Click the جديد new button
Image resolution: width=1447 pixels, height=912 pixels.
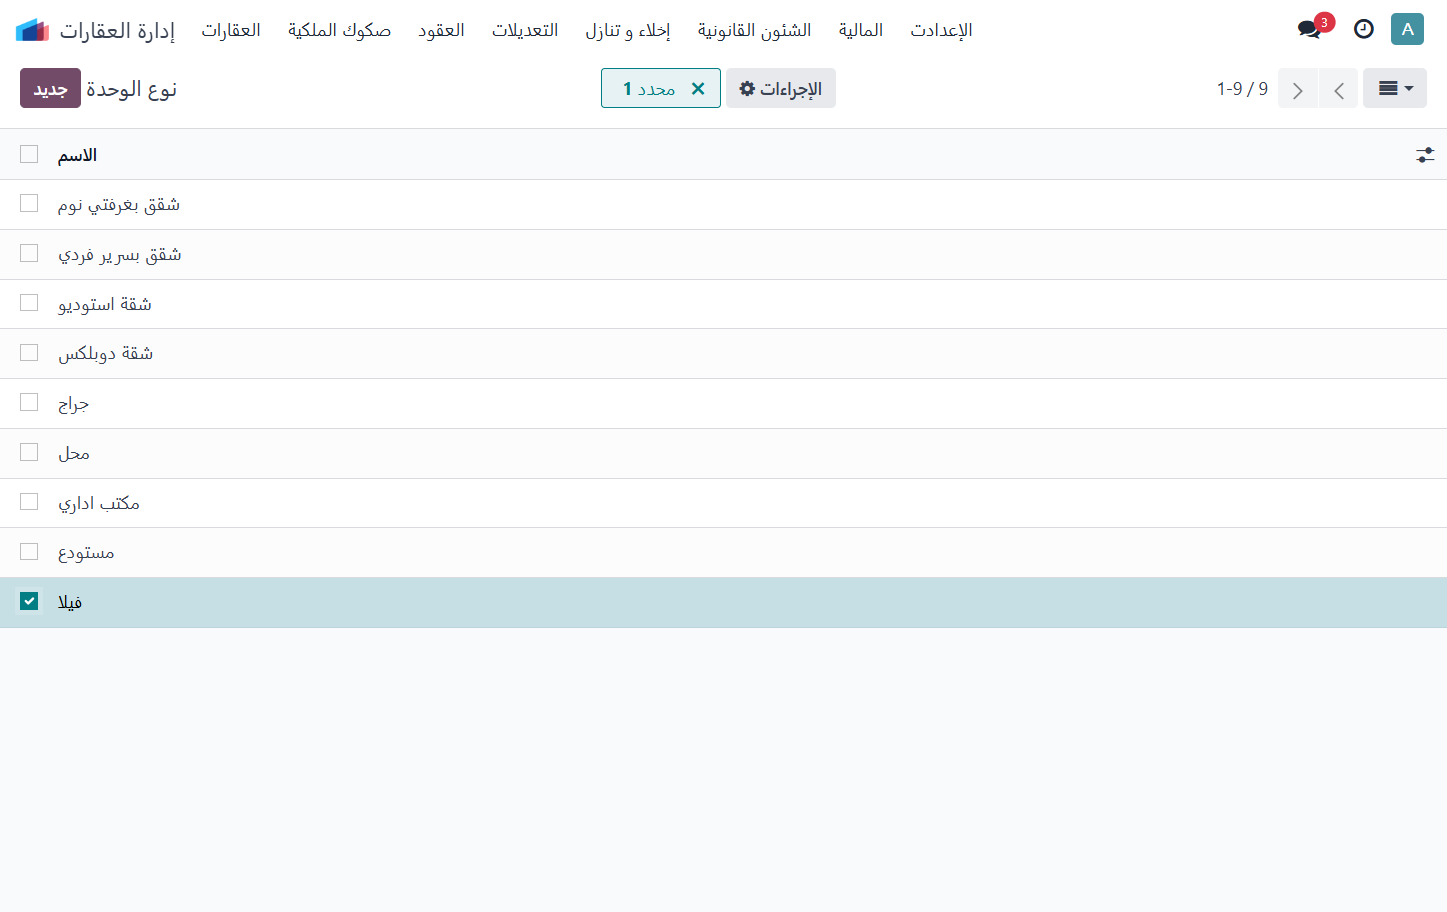click(50, 88)
